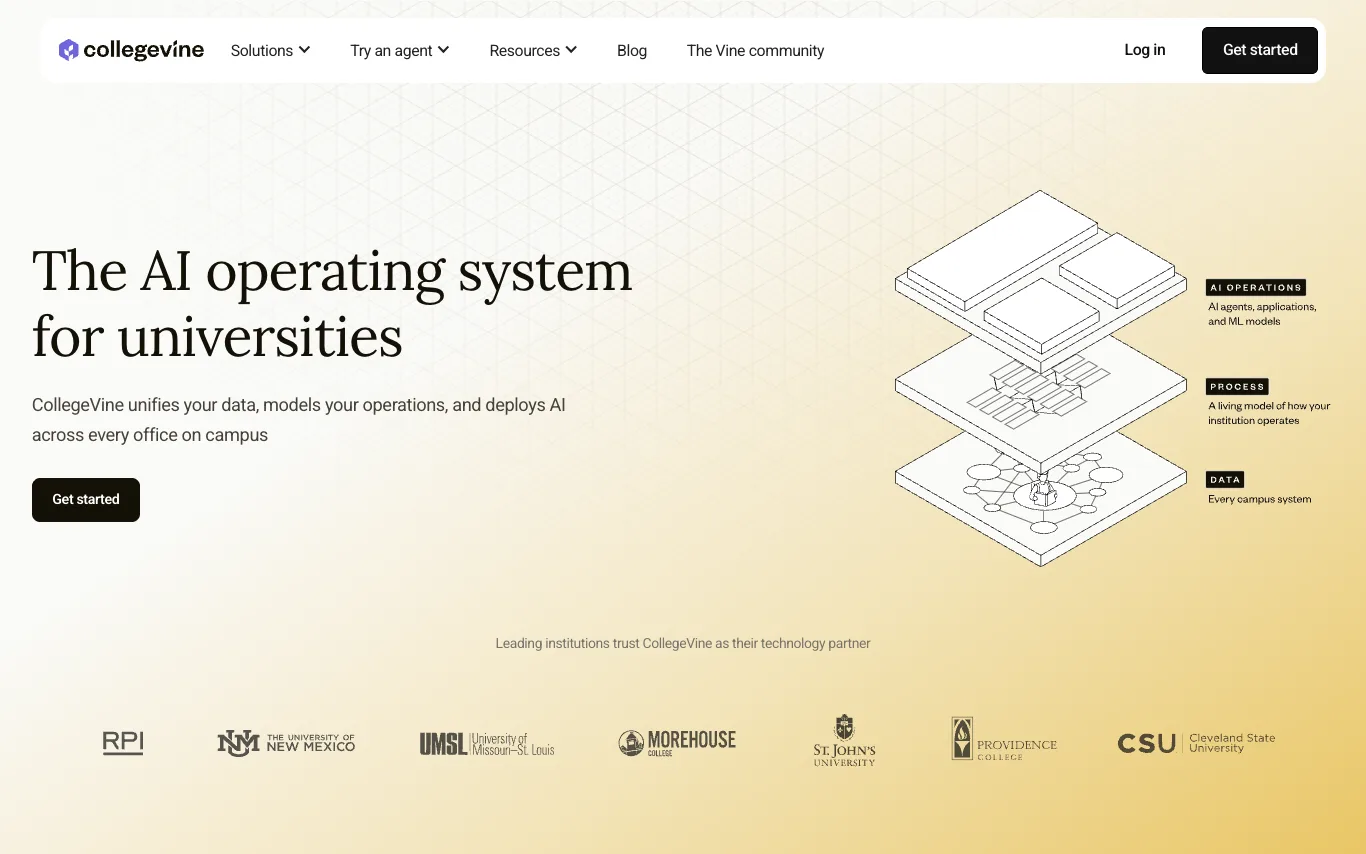The width and height of the screenshot is (1366, 854).
Task: Open the Try an agent dropdown
Action: 400,50
